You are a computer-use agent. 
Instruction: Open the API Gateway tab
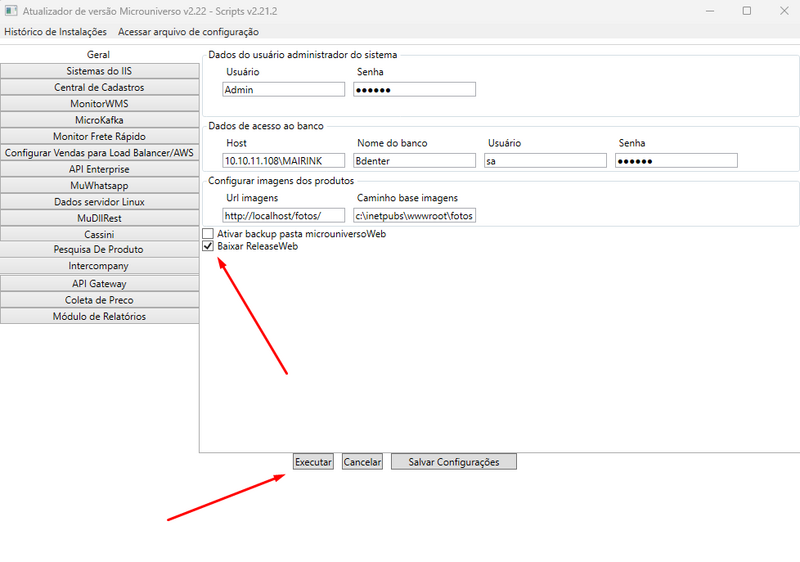(x=99, y=284)
